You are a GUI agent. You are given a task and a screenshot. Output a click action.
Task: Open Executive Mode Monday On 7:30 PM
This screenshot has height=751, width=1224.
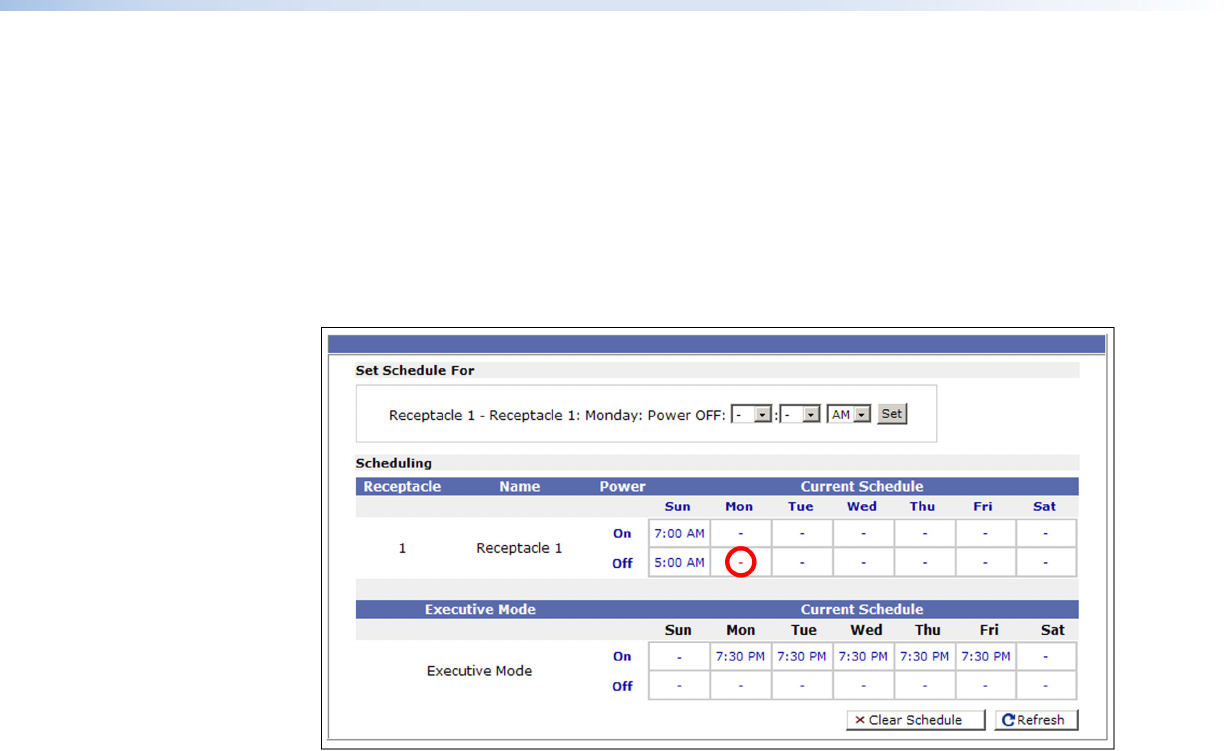click(740, 657)
